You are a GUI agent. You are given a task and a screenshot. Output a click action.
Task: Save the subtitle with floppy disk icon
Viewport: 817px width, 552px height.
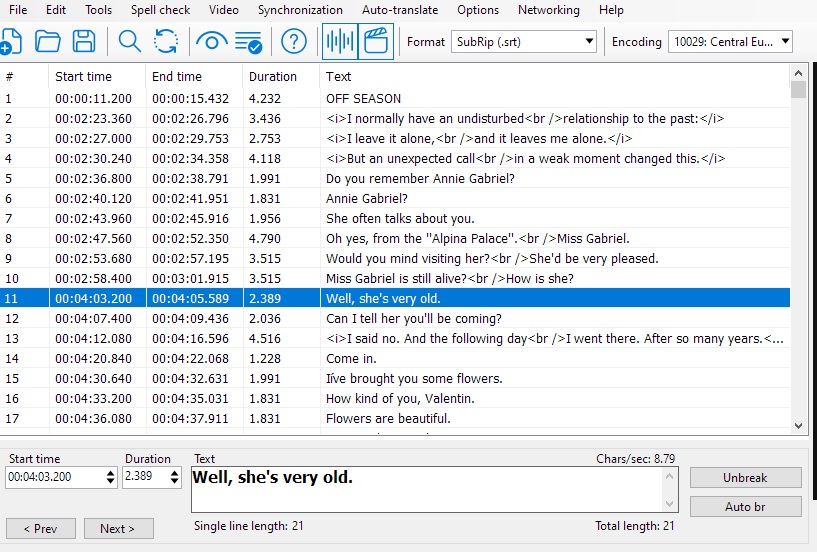(84, 41)
